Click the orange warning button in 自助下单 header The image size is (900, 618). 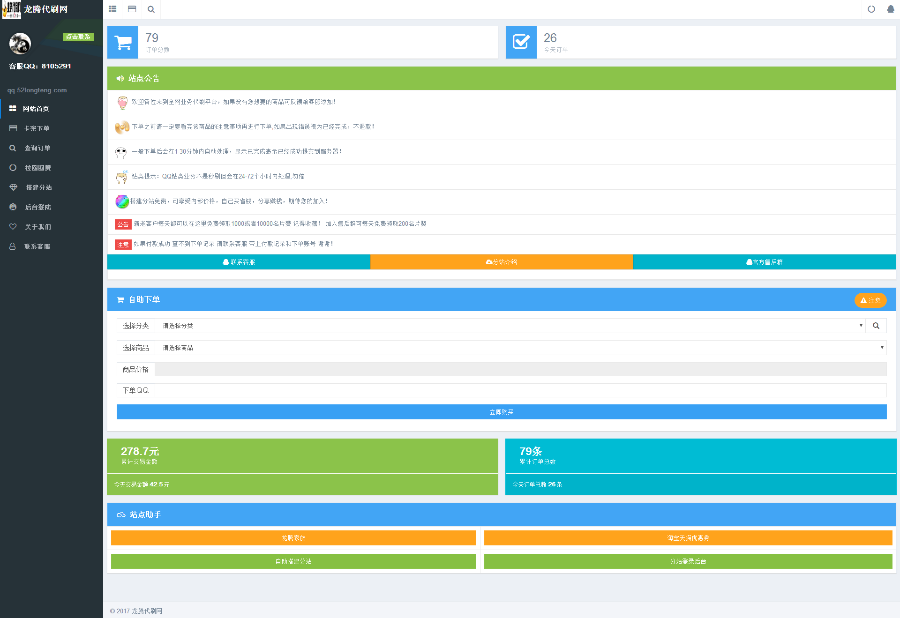pos(870,300)
